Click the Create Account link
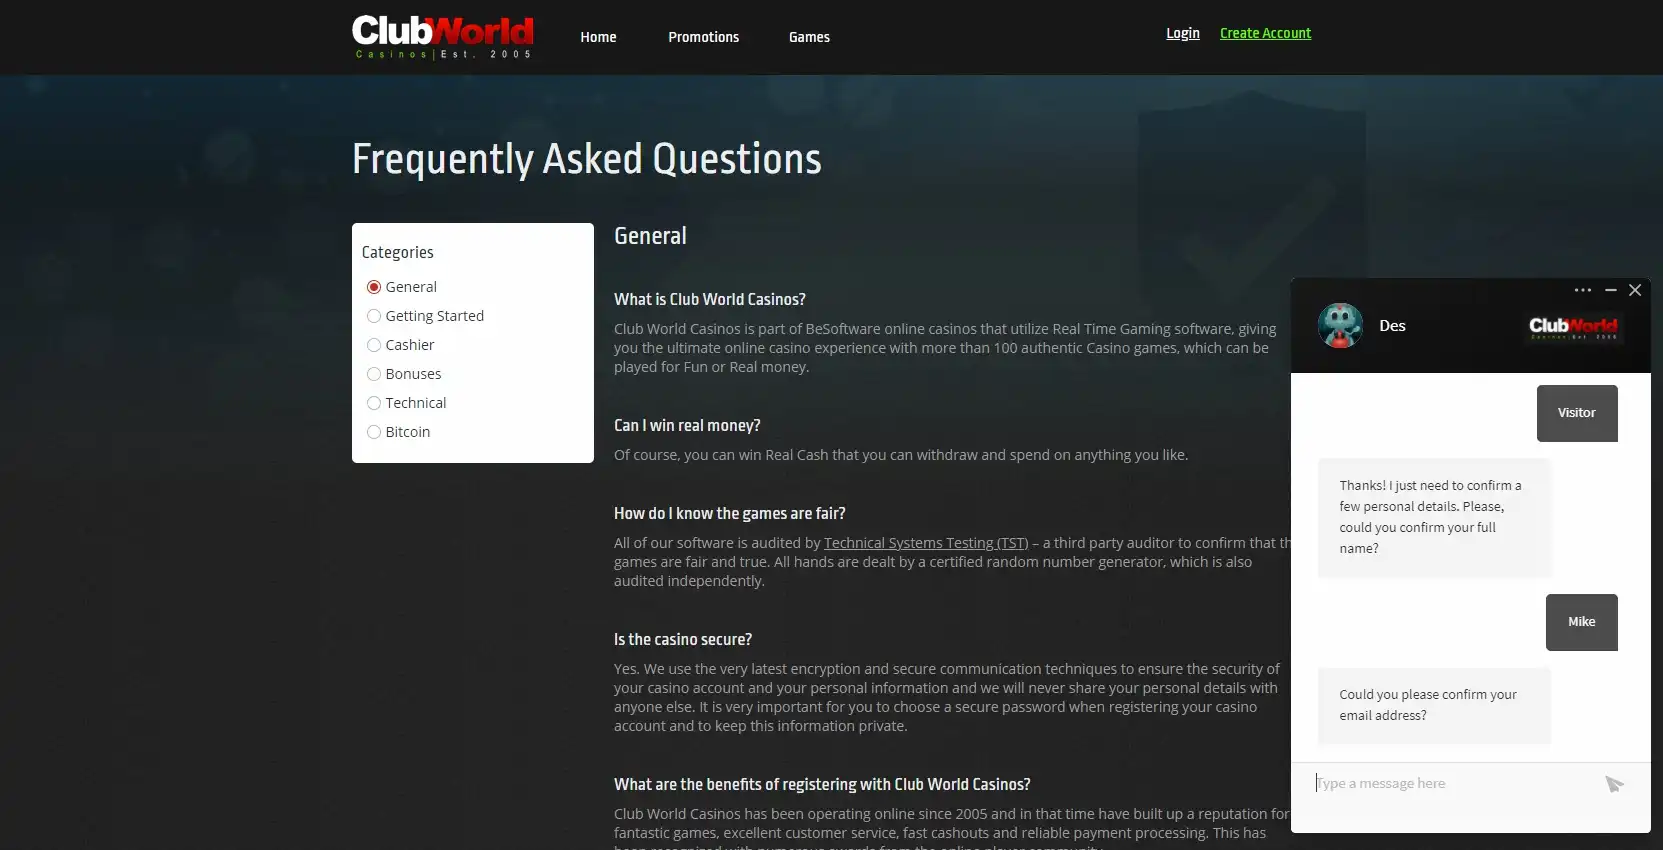 [1265, 33]
